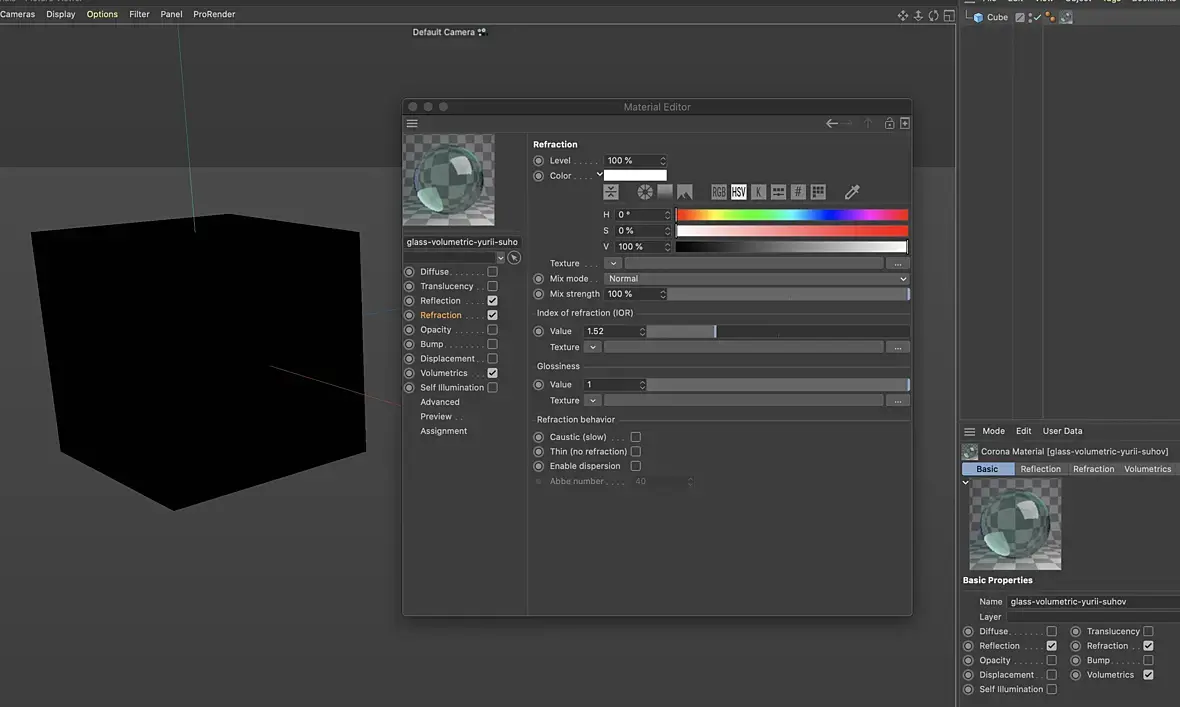
Task: Adjust the Level value stepper
Action: 662,160
